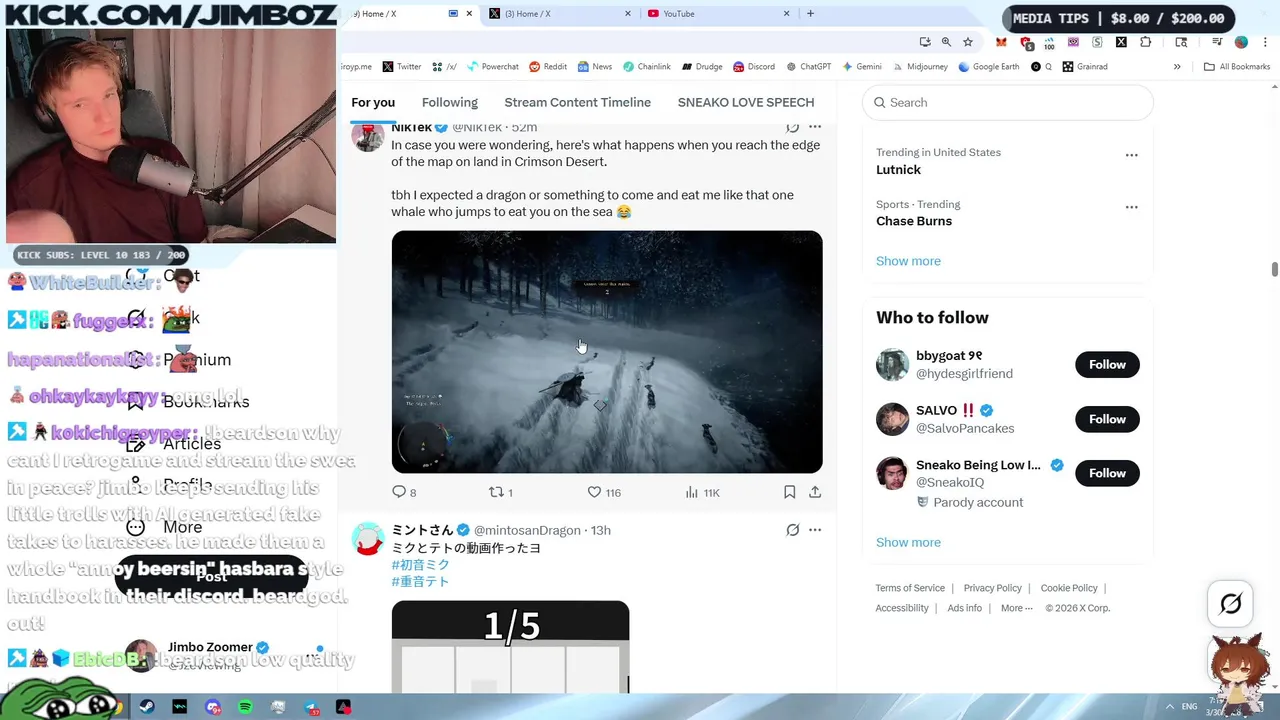Open SALVO's profile name

[x=937, y=410]
